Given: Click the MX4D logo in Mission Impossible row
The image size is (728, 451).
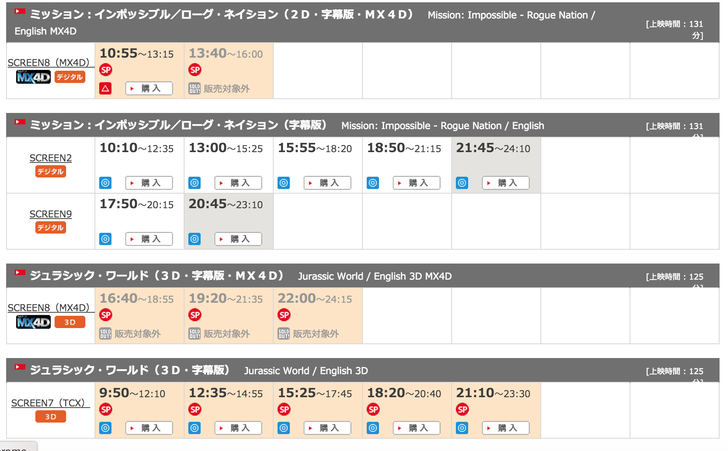Looking at the screenshot, I should [x=33, y=77].
